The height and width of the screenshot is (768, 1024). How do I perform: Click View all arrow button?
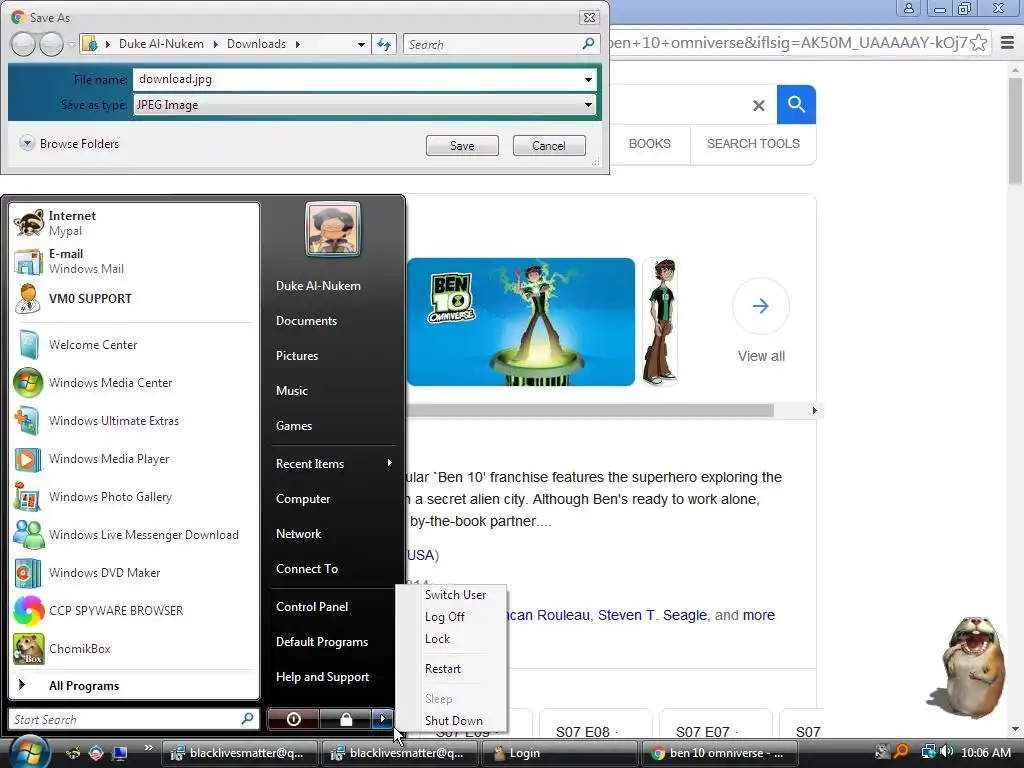[760, 306]
